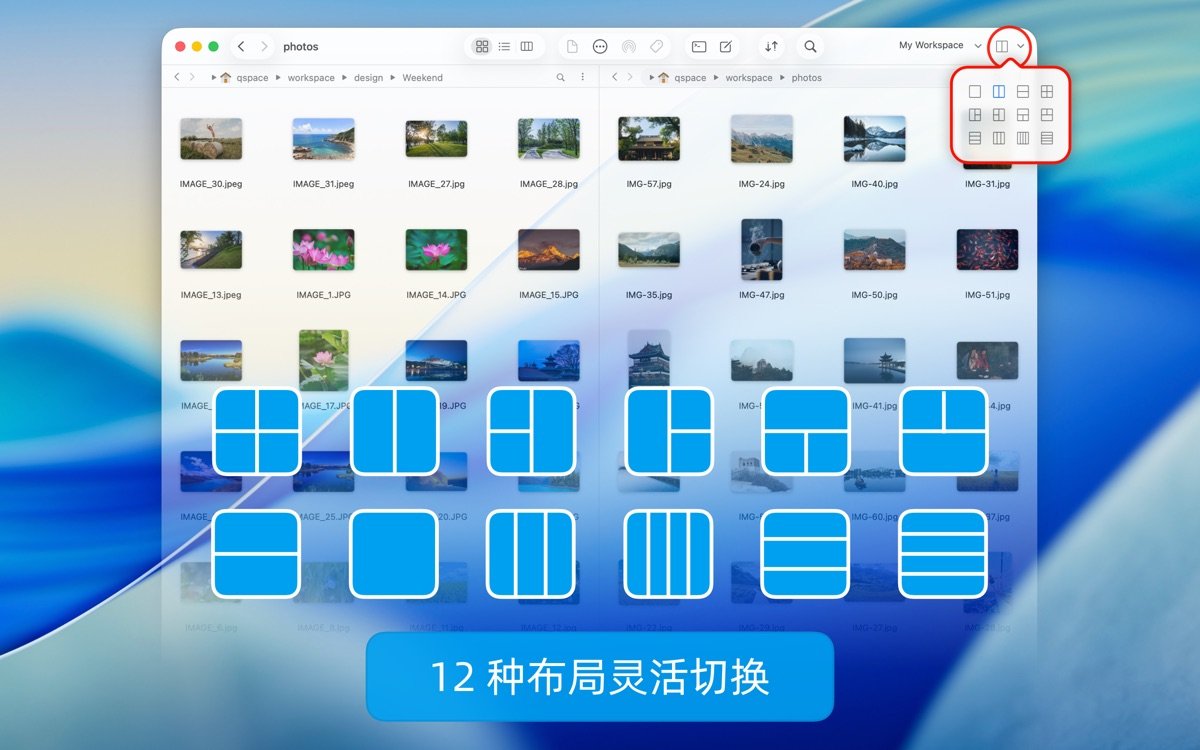Switch to column view in the toolbar

[x=526, y=46]
